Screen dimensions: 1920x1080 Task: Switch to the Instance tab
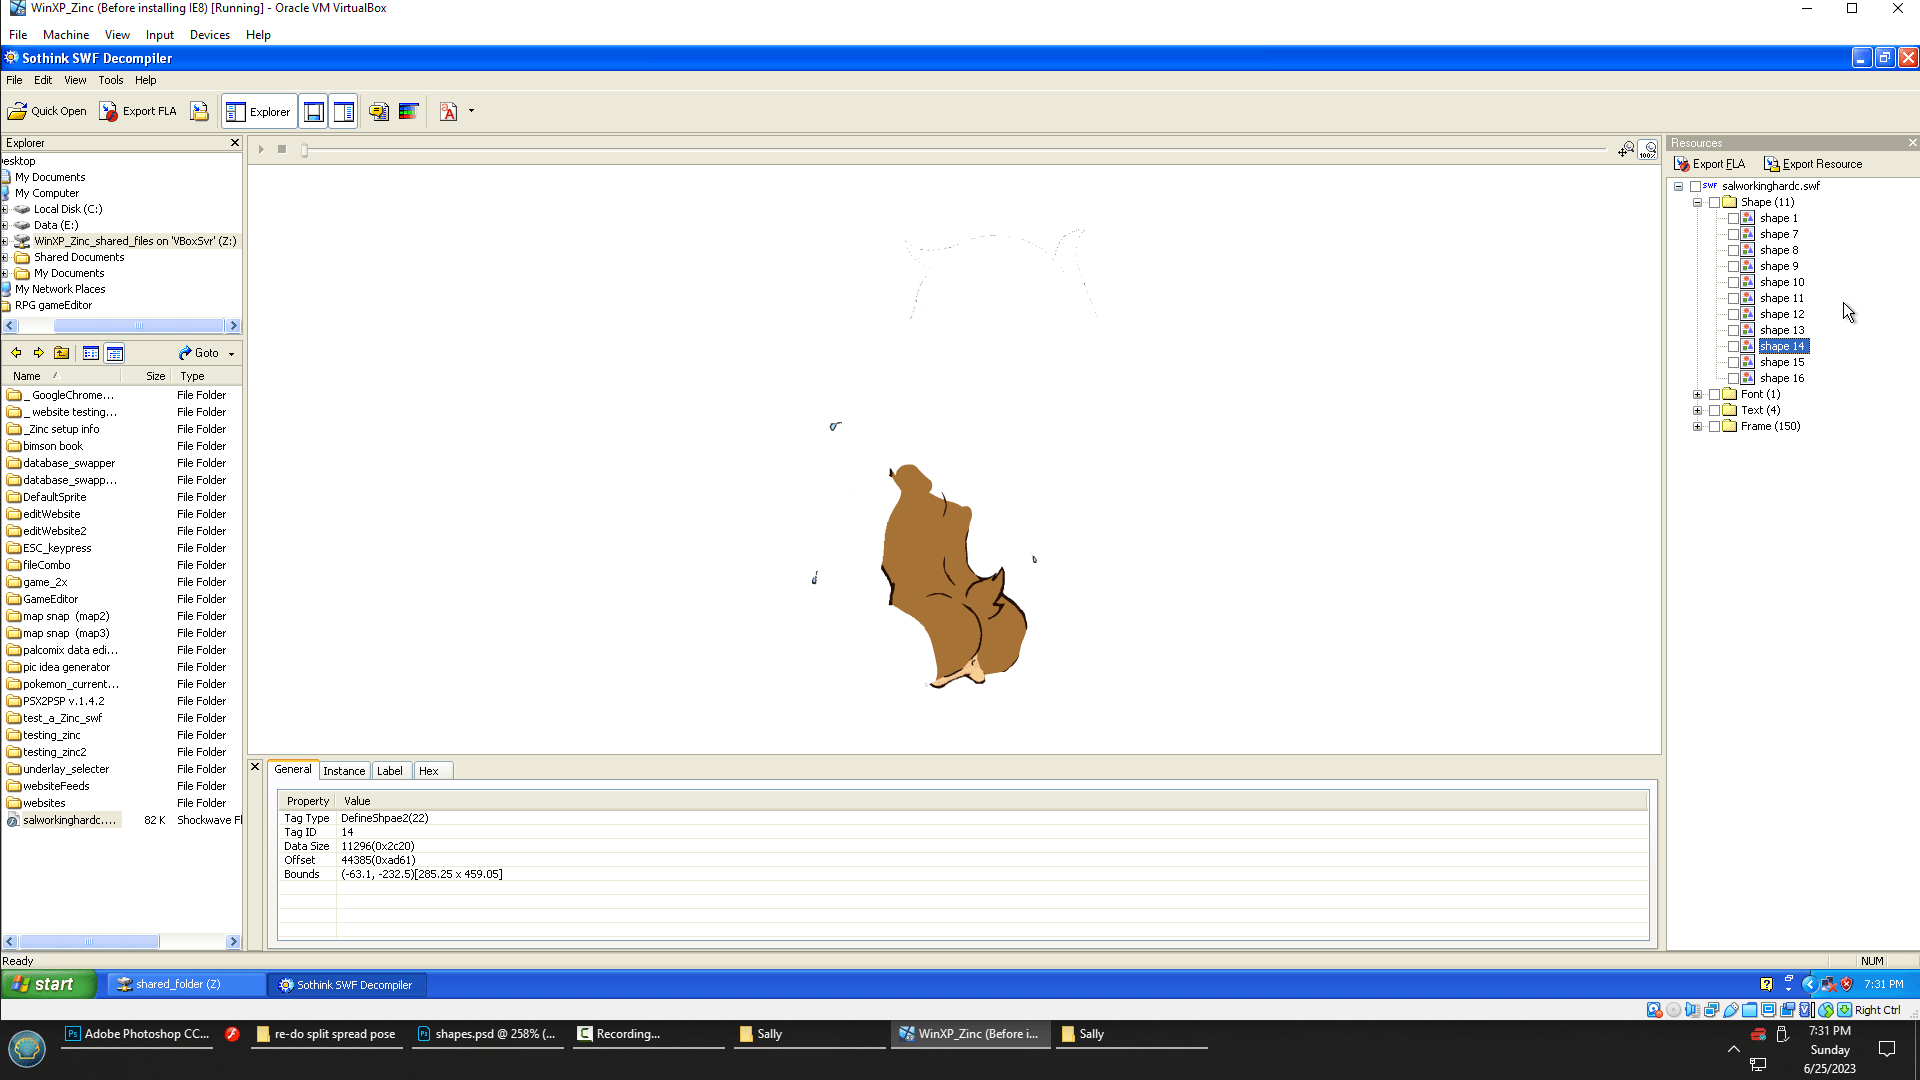(344, 771)
